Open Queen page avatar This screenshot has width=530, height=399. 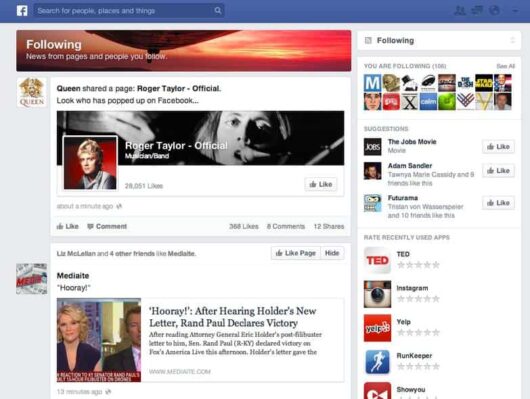(x=32, y=92)
